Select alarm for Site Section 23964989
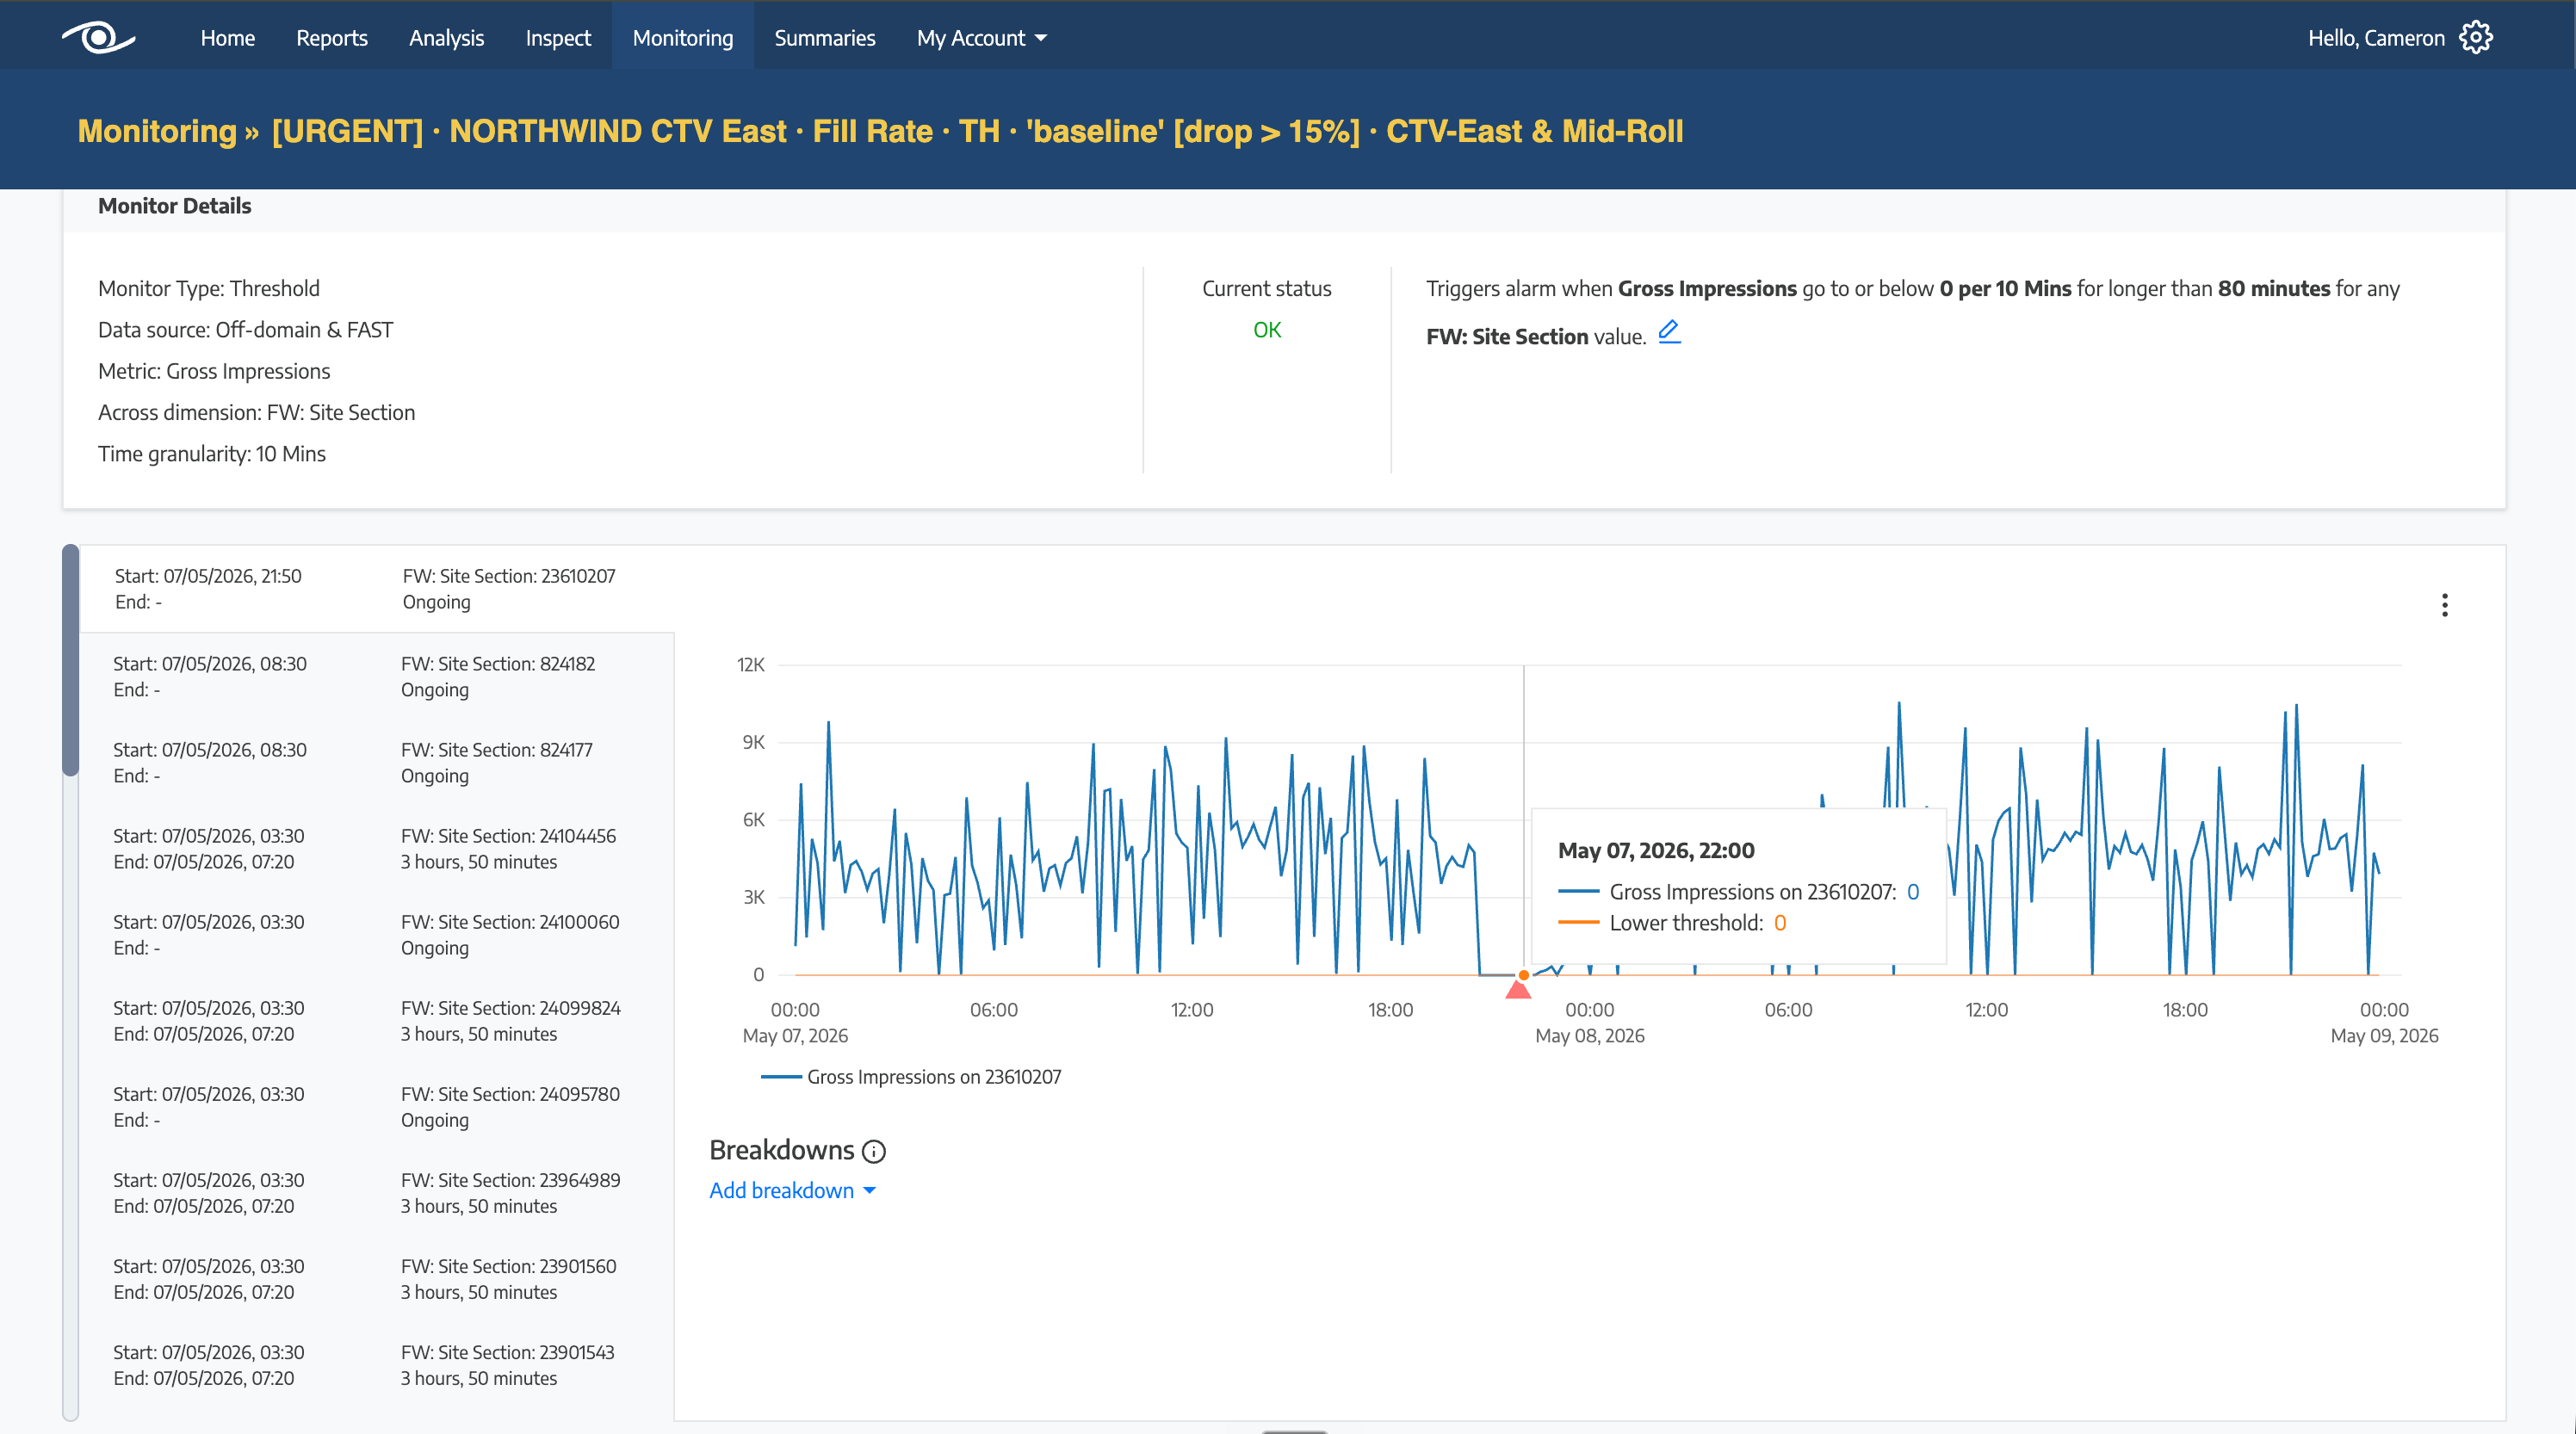Viewport: 2576px width, 1434px height. click(376, 1193)
